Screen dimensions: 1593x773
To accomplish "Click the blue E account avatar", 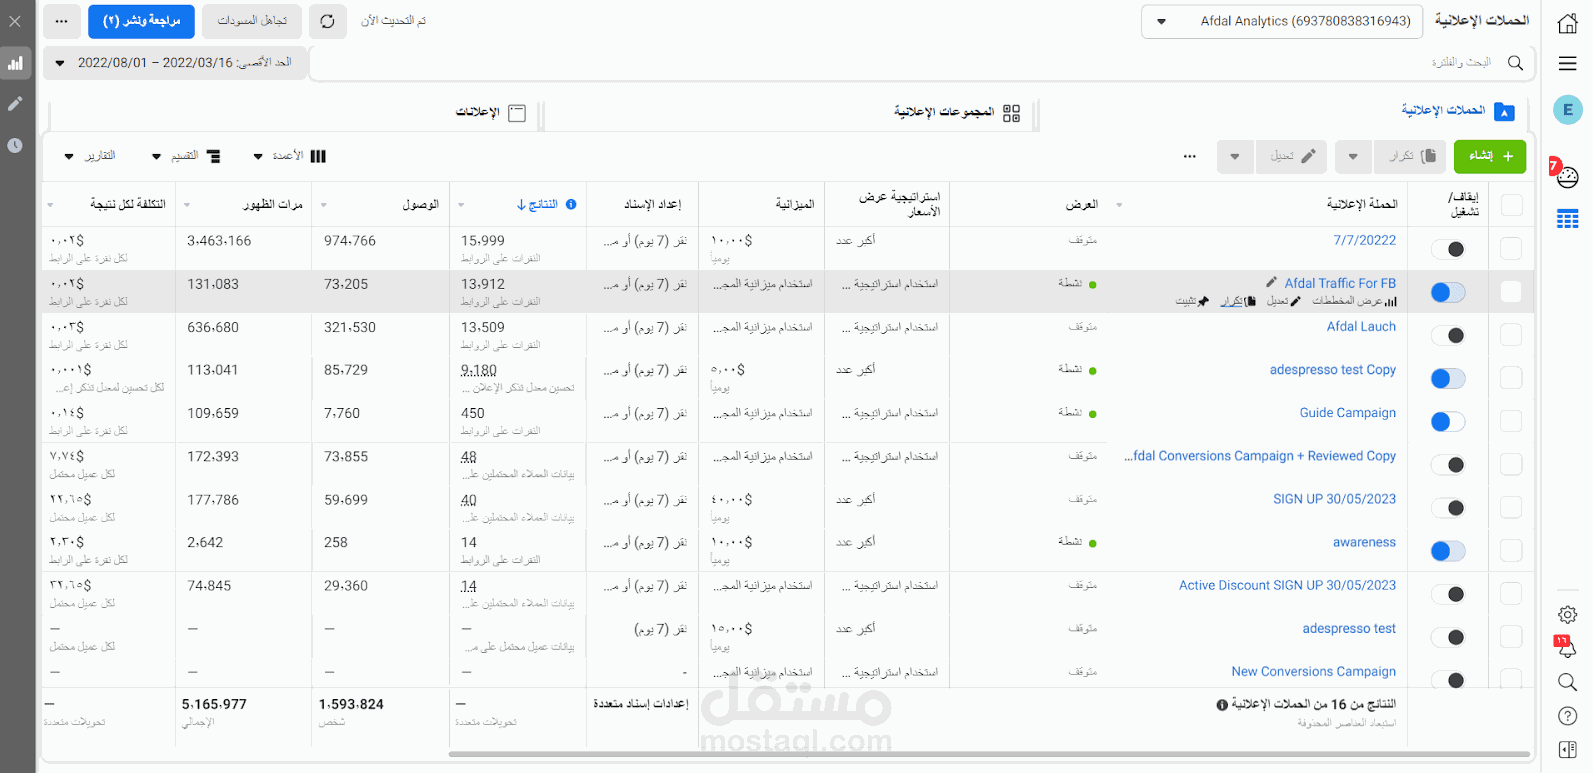I will pos(1567,110).
